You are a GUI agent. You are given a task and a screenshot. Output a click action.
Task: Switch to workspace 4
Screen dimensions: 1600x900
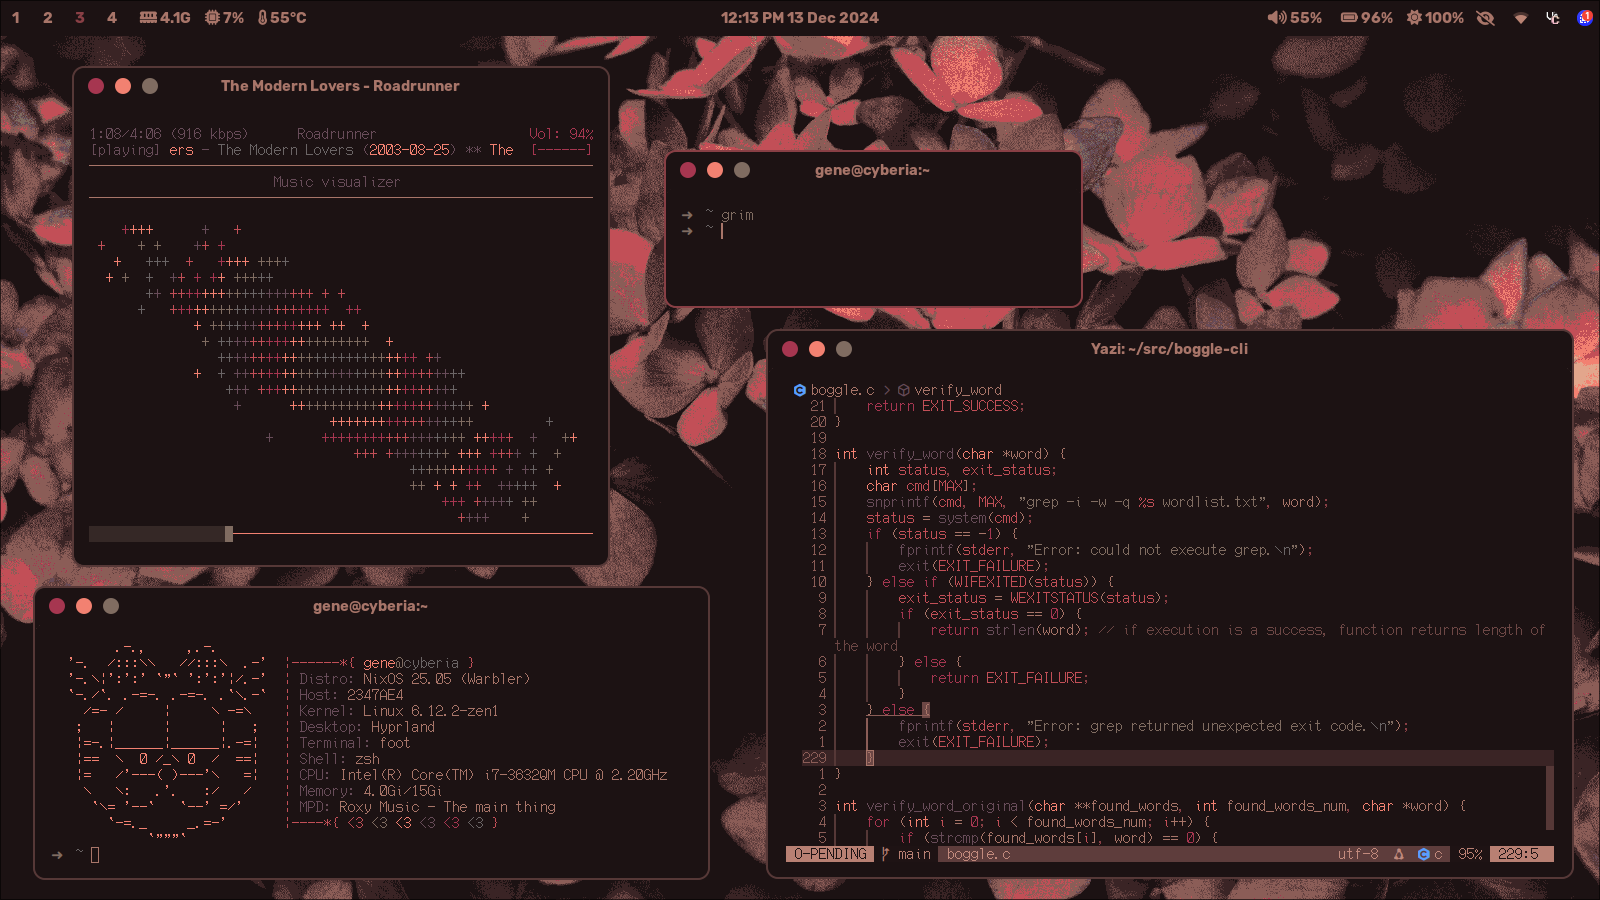tap(111, 18)
